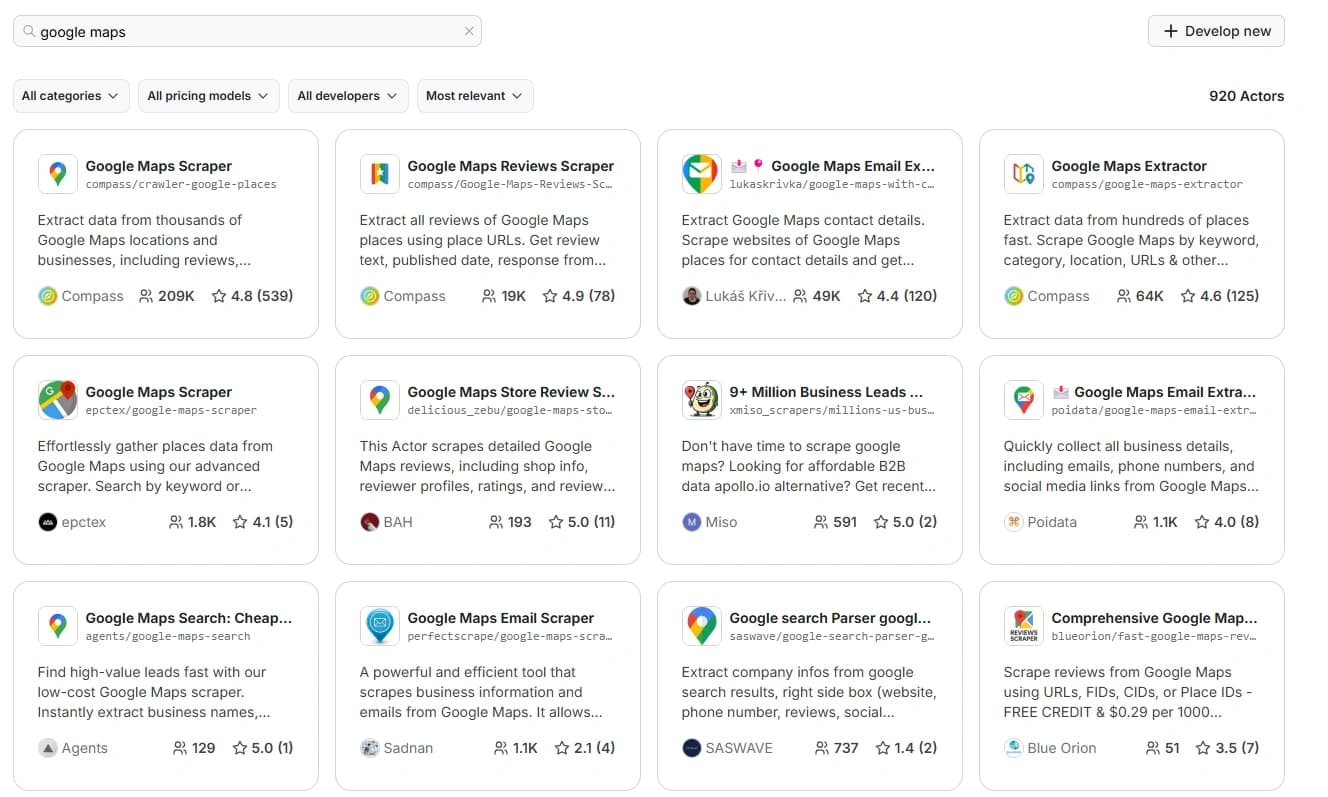Click the Blue Orion developer avatar
Image resolution: width=1328 pixels, height=797 pixels.
[1011, 748]
